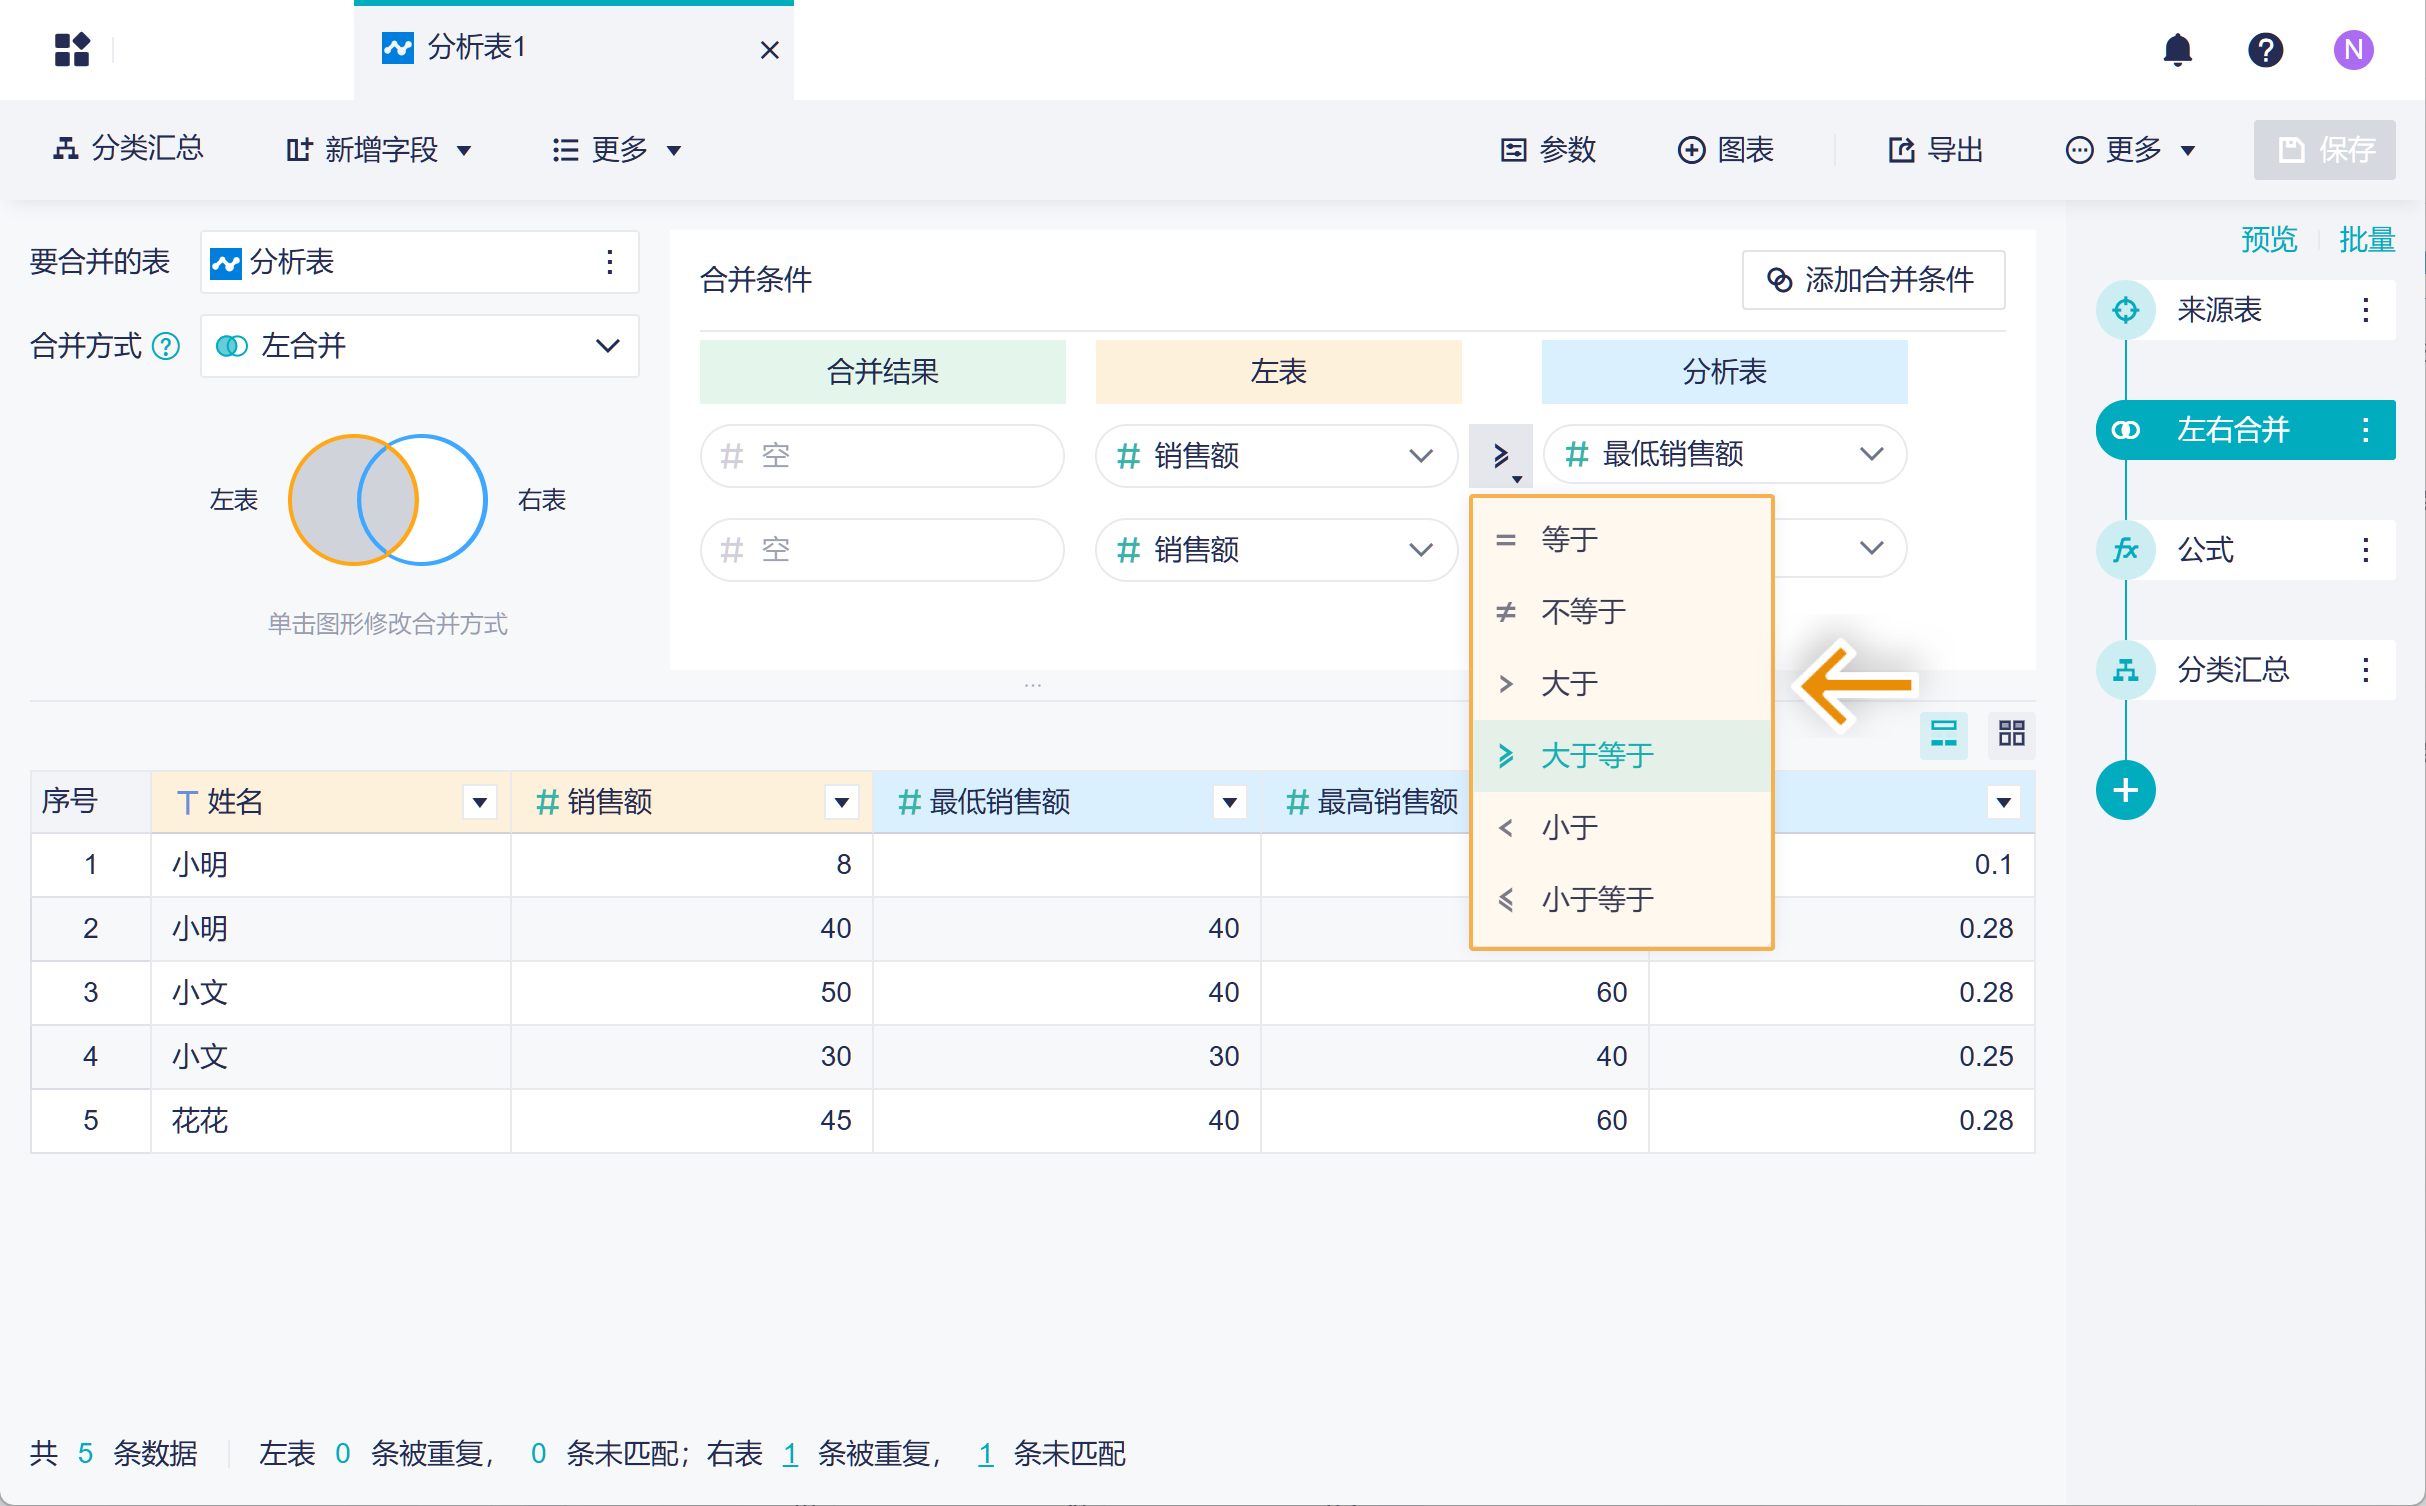The width and height of the screenshot is (2426, 1506).
Task: Click 添加合并条件 button
Action: click(x=1872, y=280)
